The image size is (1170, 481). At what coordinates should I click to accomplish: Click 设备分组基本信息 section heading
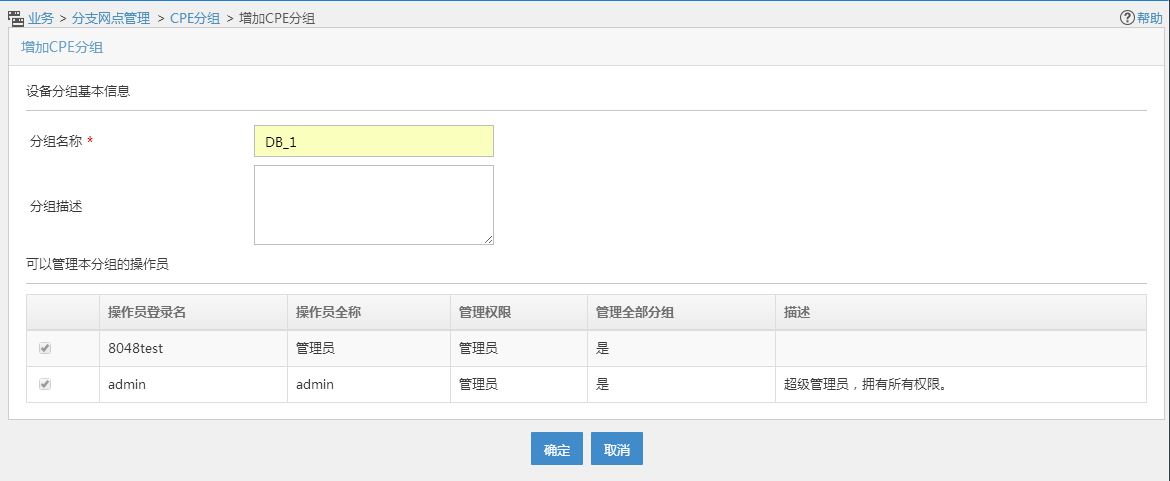click(78, 92)
